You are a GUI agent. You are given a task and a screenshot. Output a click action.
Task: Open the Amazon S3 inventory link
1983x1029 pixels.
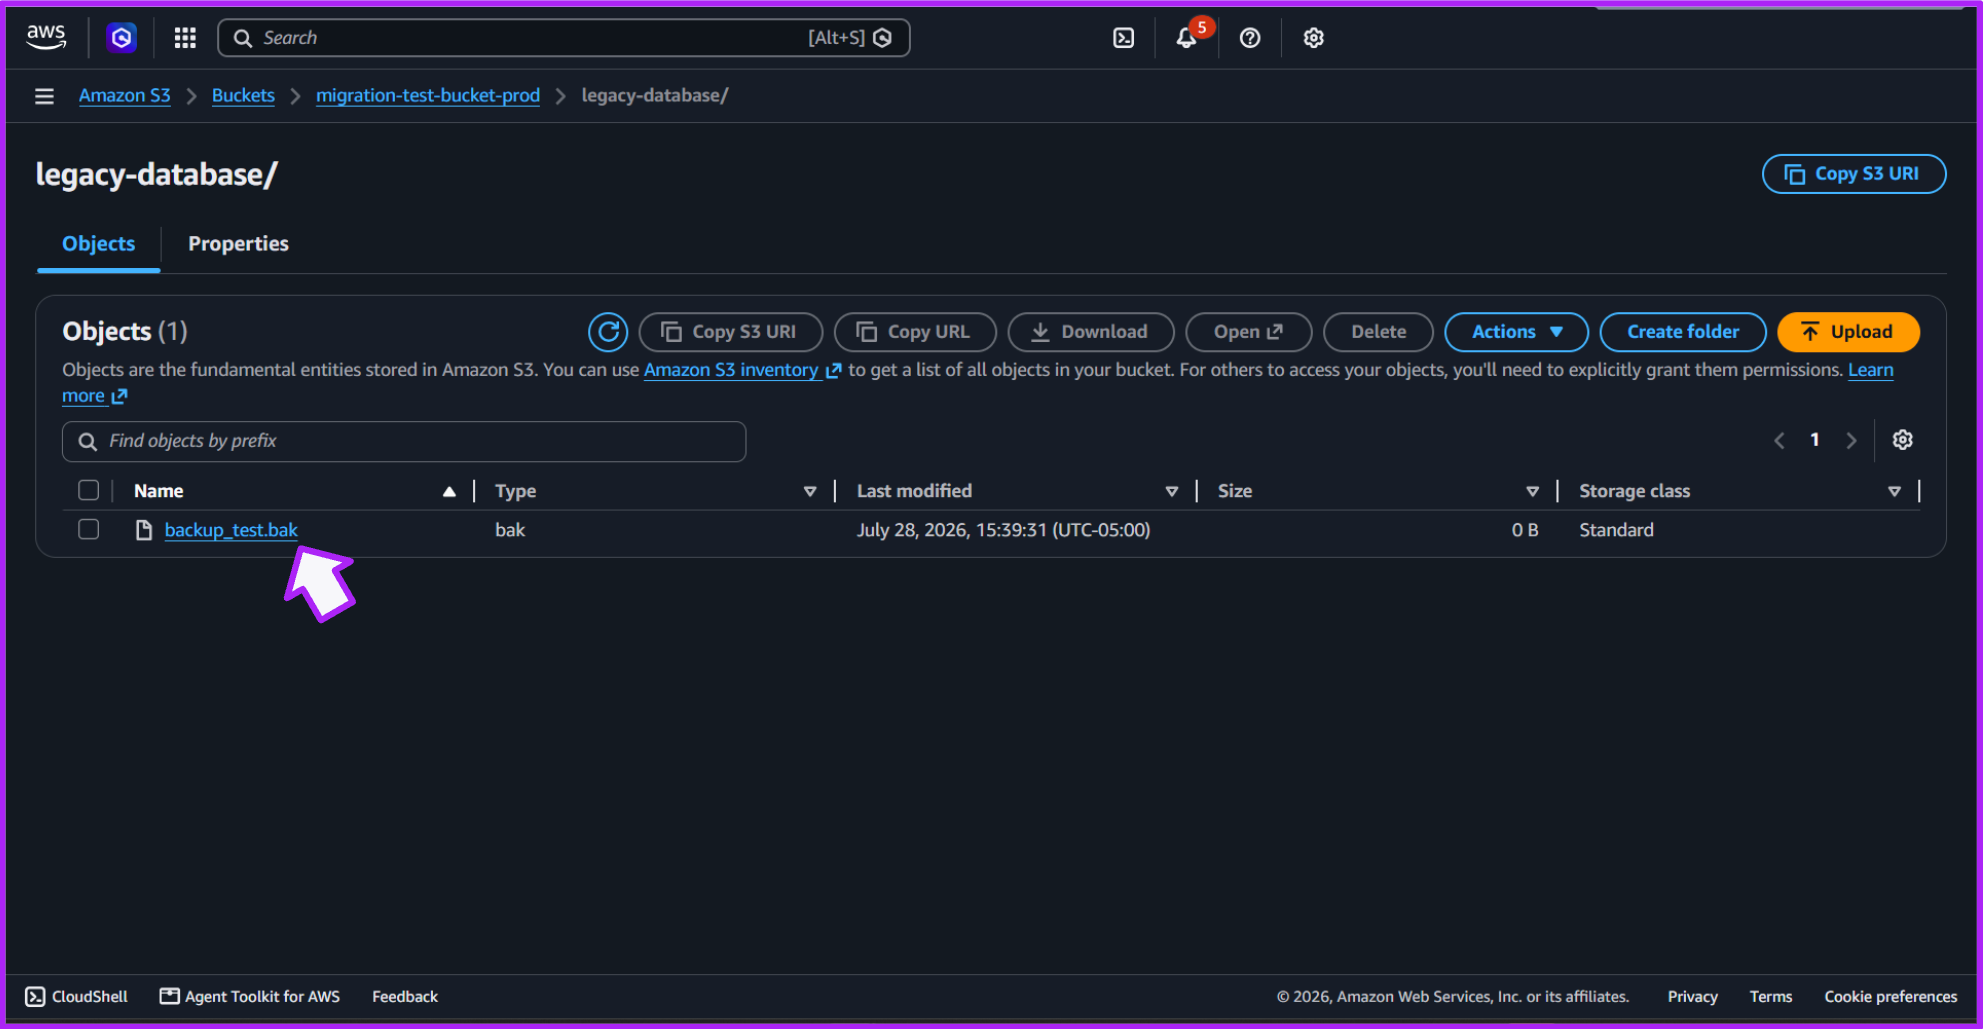click(x=742, y=370)
